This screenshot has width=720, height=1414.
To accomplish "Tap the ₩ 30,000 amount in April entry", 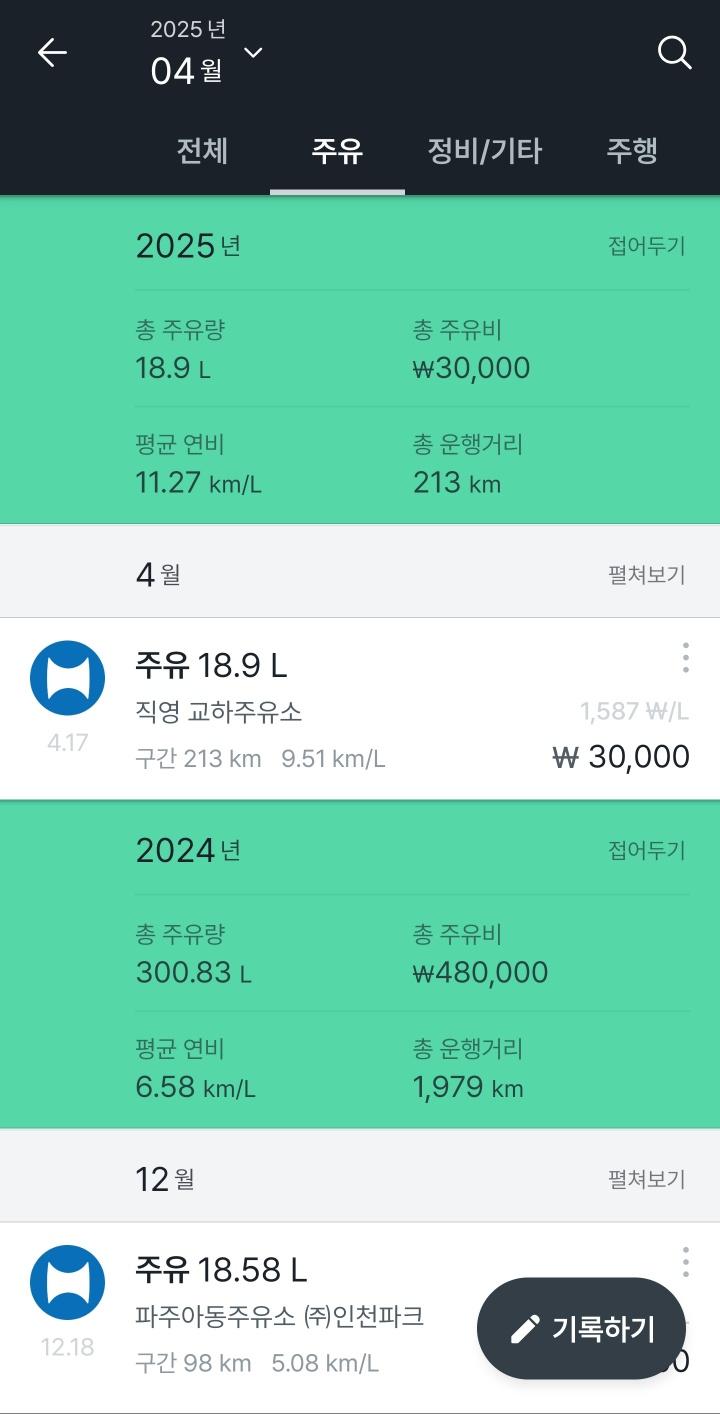I will [621, 757].
